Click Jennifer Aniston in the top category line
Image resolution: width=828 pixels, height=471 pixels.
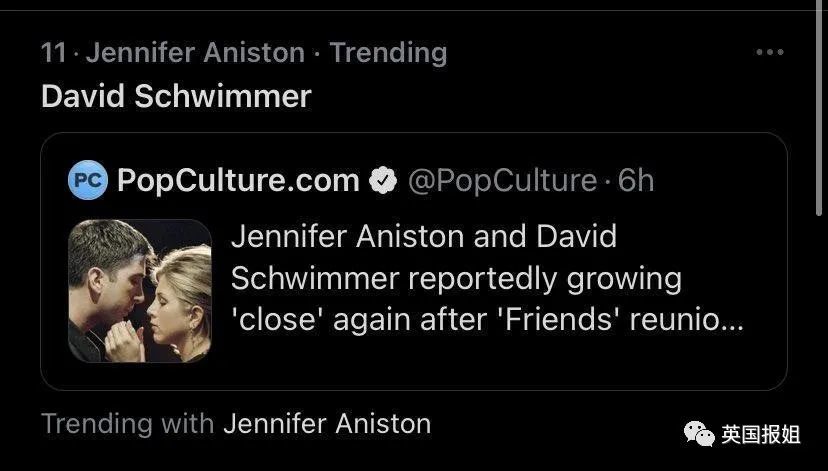coord(195,53)
